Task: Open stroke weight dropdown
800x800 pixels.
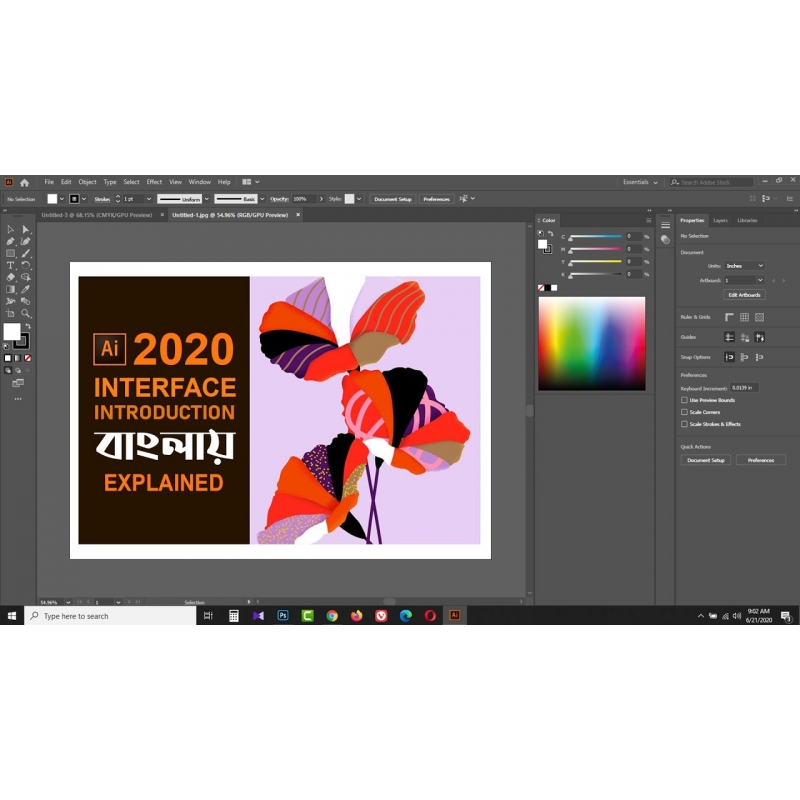Action: point(149,199)
